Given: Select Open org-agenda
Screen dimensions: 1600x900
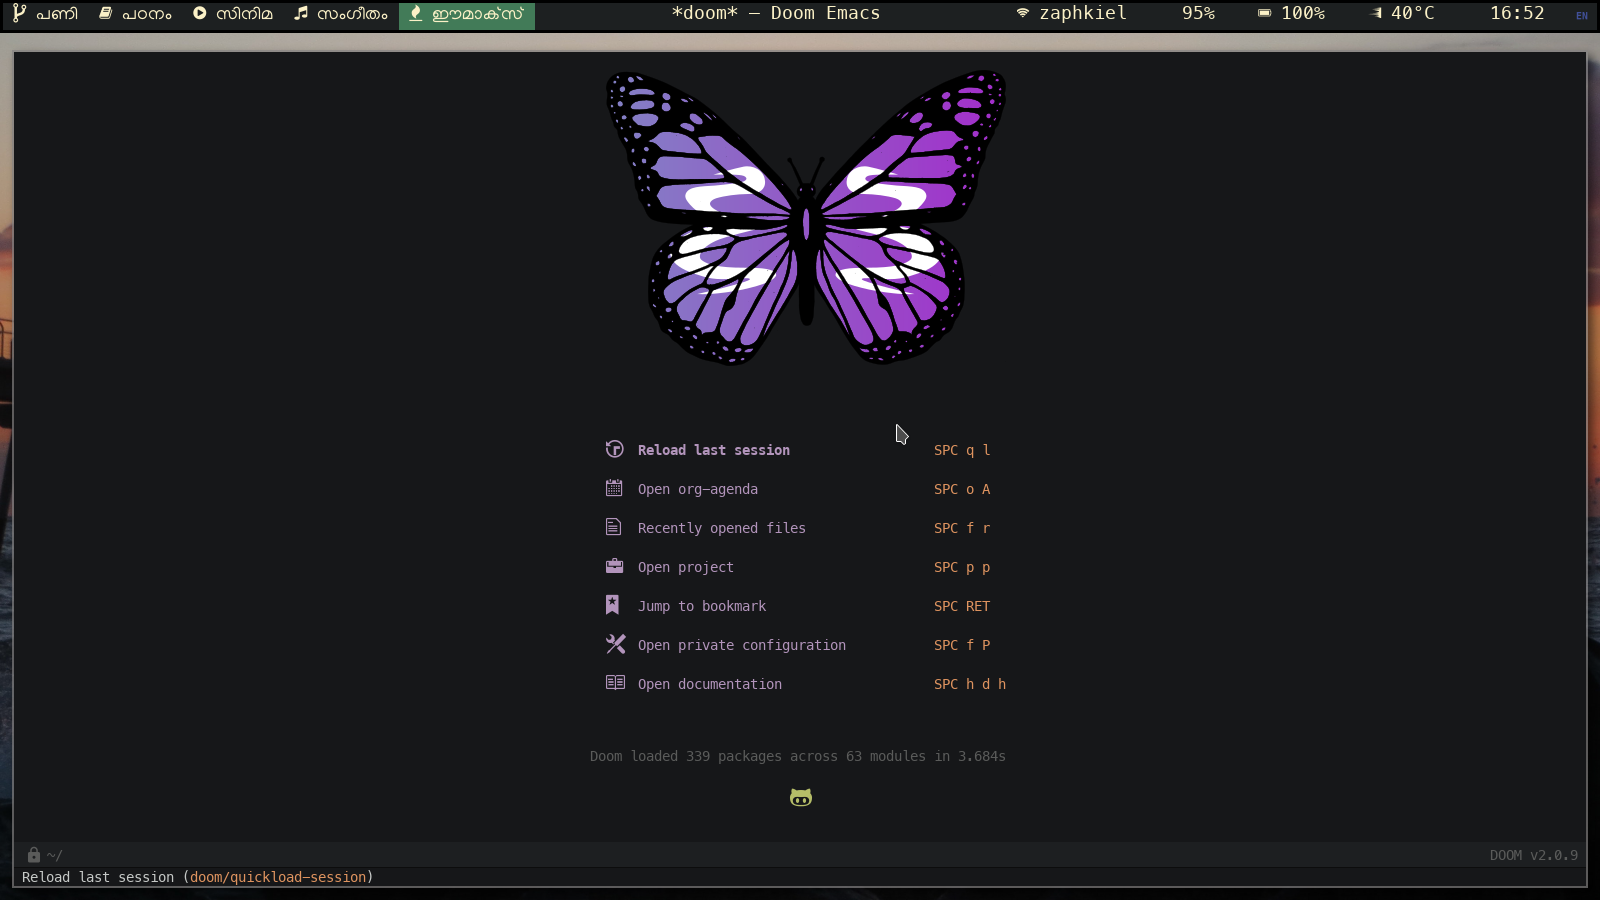Looking at the screenshot, I should [698, 489].
